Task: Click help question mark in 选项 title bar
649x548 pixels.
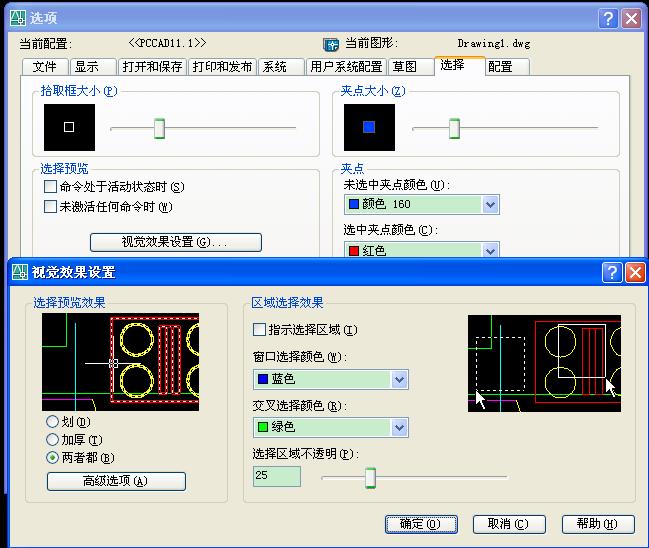Action: point(608,19)
